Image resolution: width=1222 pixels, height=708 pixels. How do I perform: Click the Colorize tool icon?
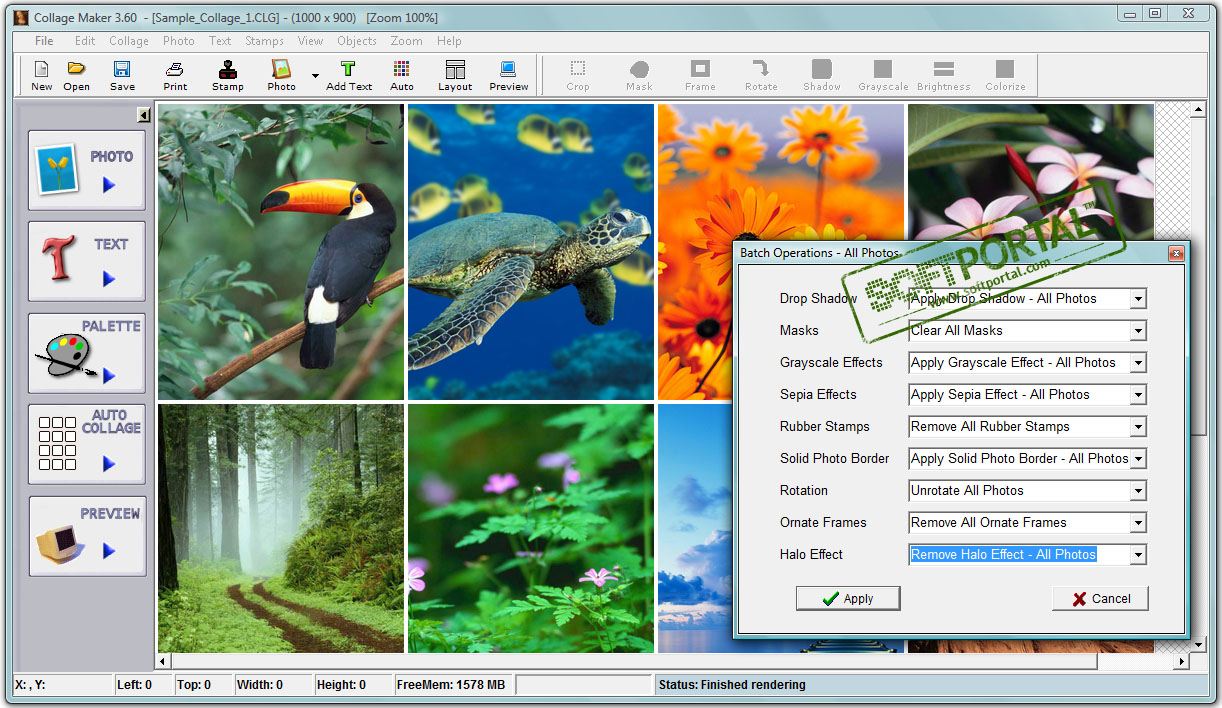[1005, 75]
